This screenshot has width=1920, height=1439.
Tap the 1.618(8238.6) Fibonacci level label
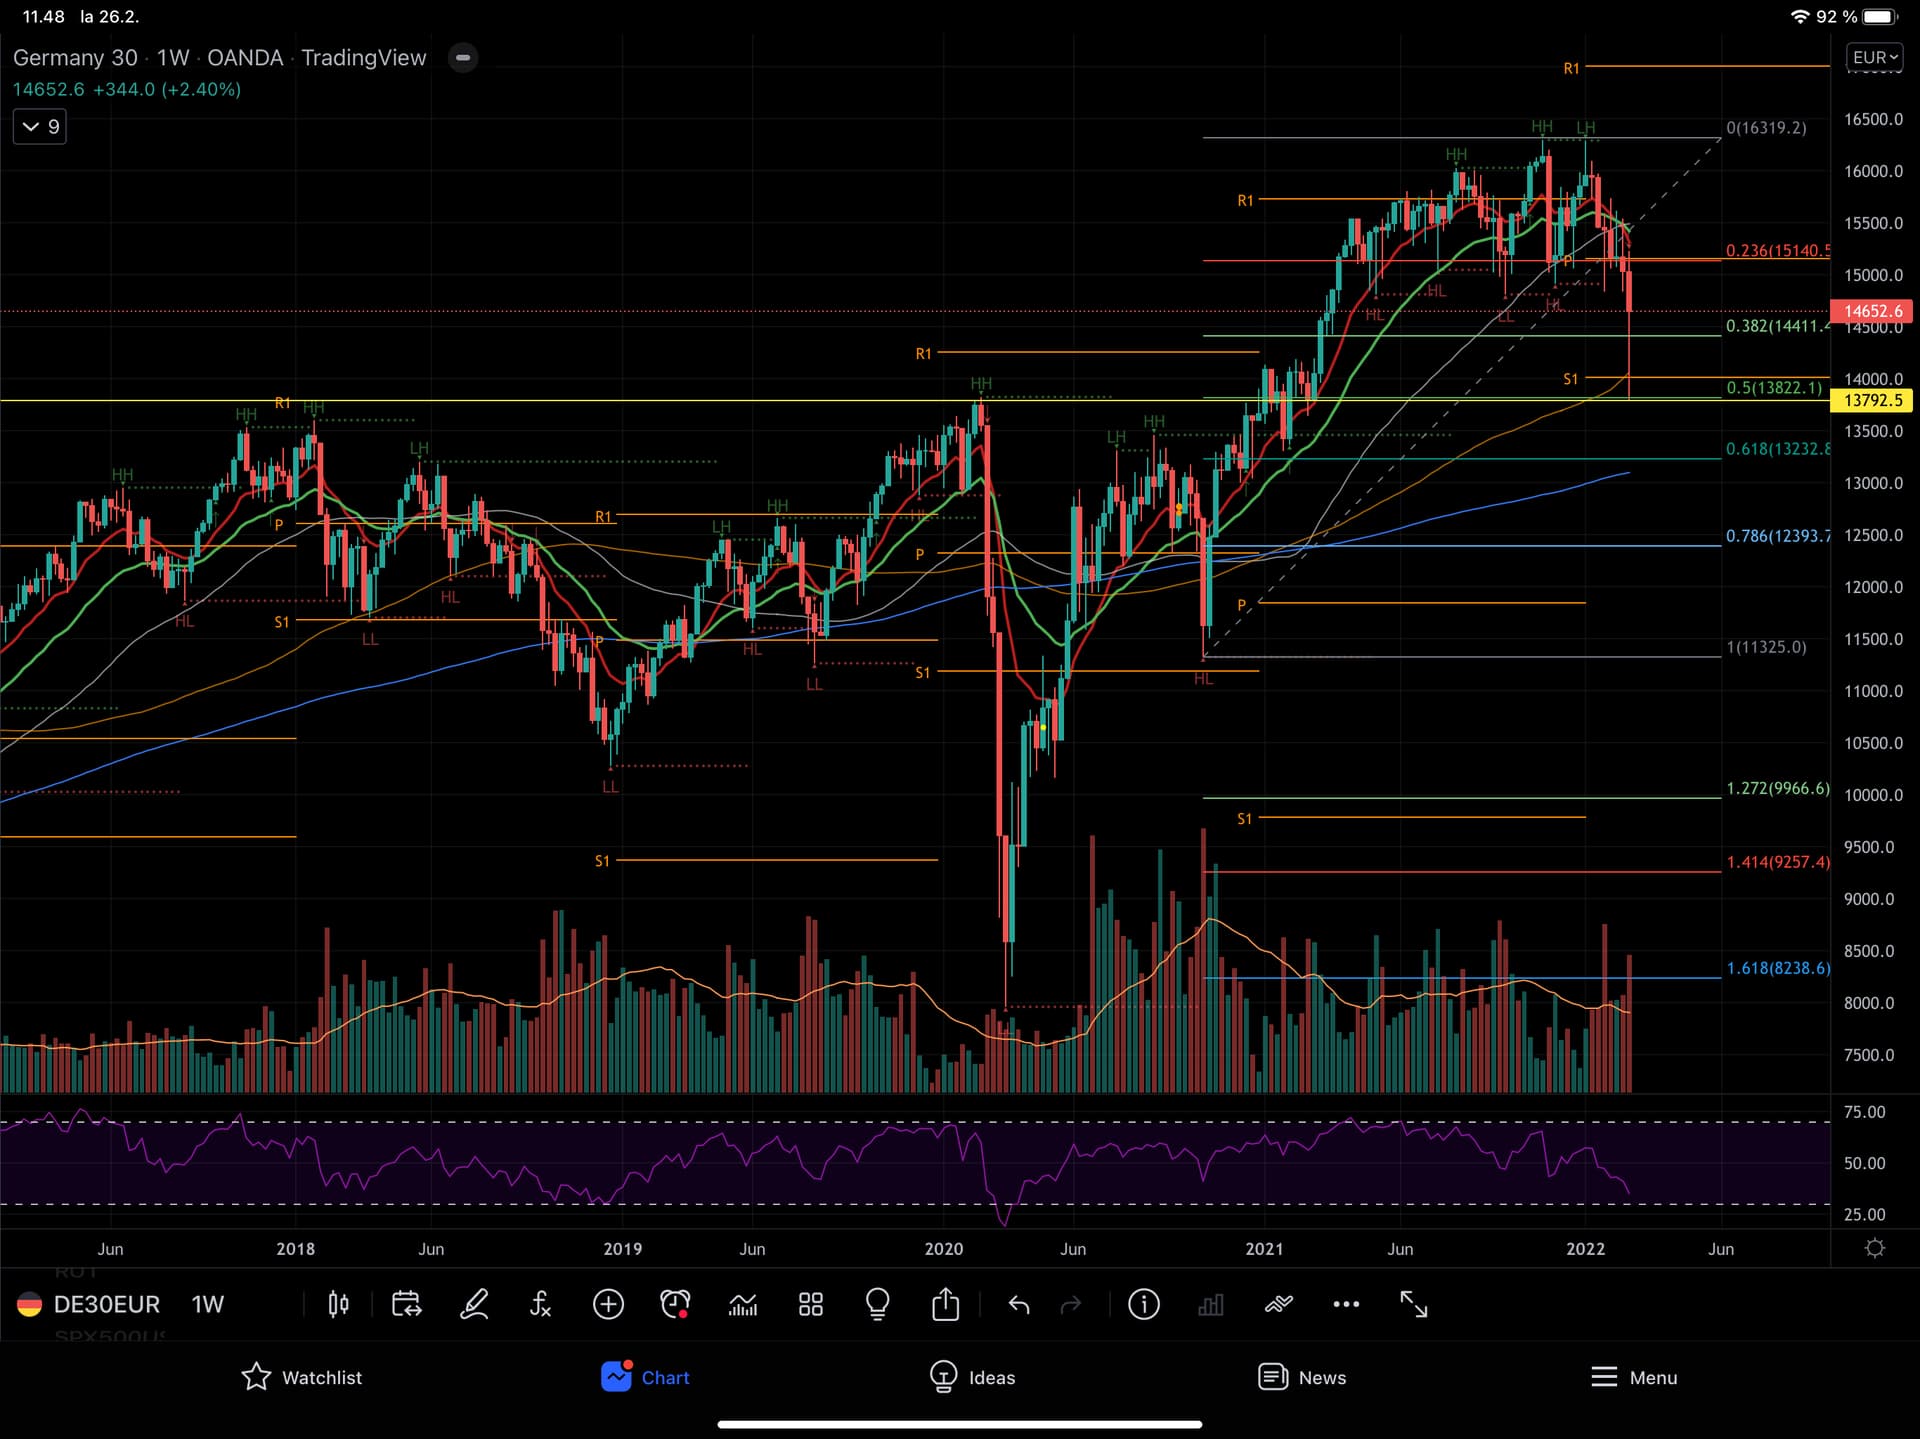1778,968
